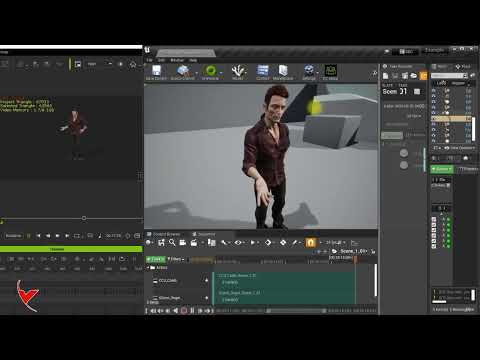
Task: Click the green Timeline bar in left window
Action: 71,249
